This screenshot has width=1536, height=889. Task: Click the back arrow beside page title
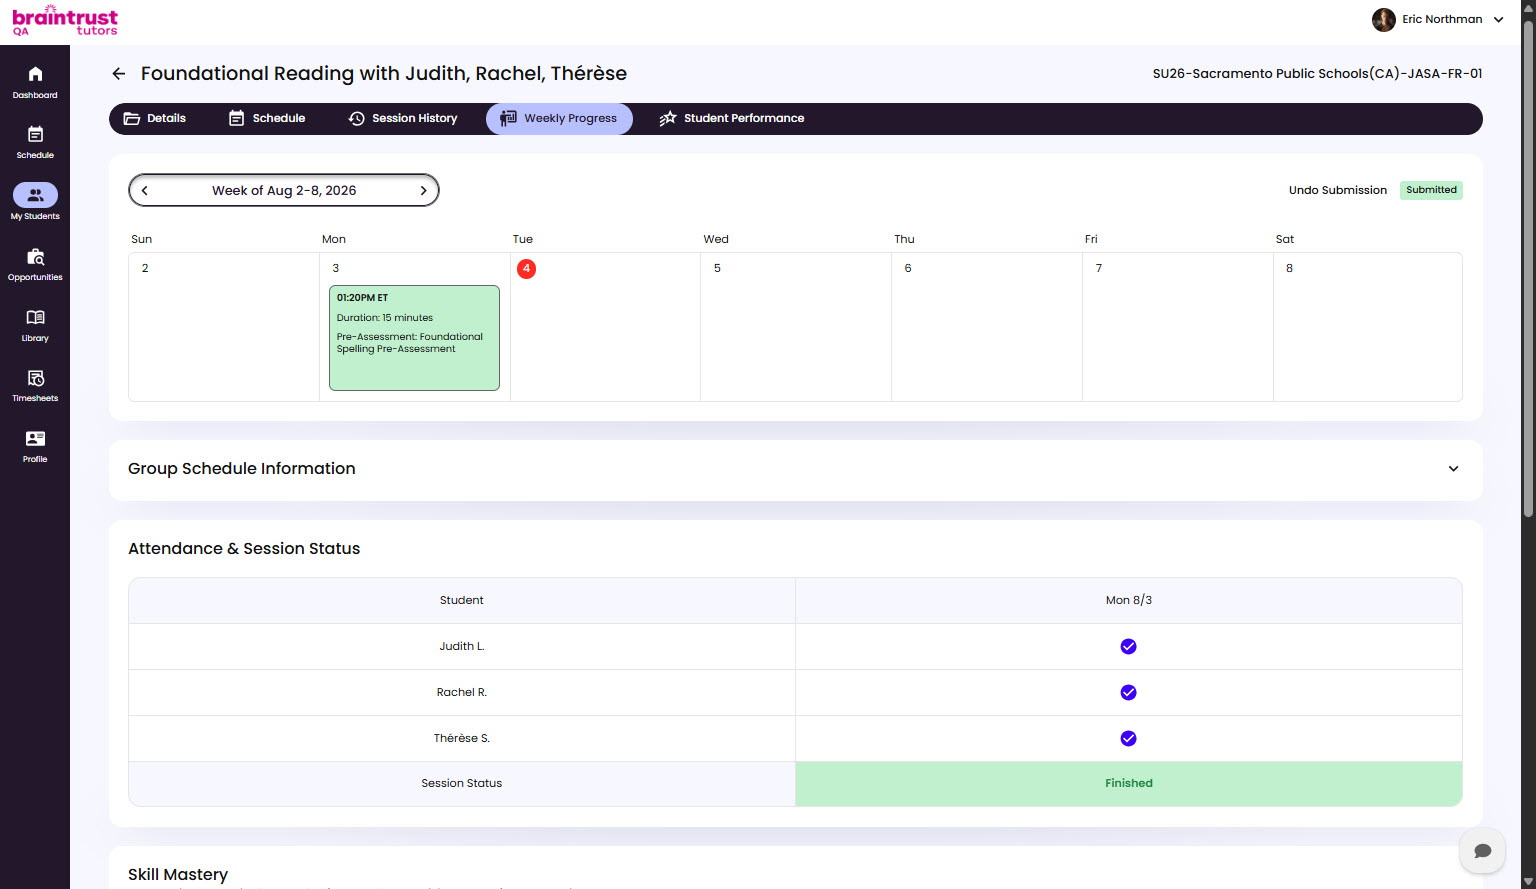click(x=119, y=74)
